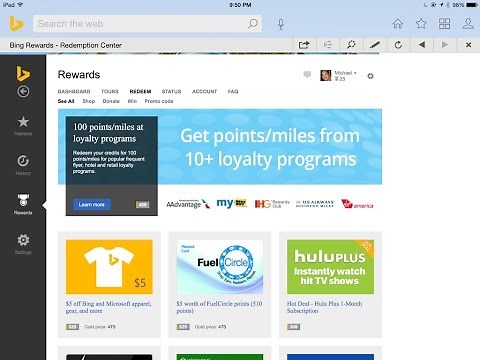Open the FuelCircle reward card image
This screenshot has width=480, height=360.
(220, 267)
